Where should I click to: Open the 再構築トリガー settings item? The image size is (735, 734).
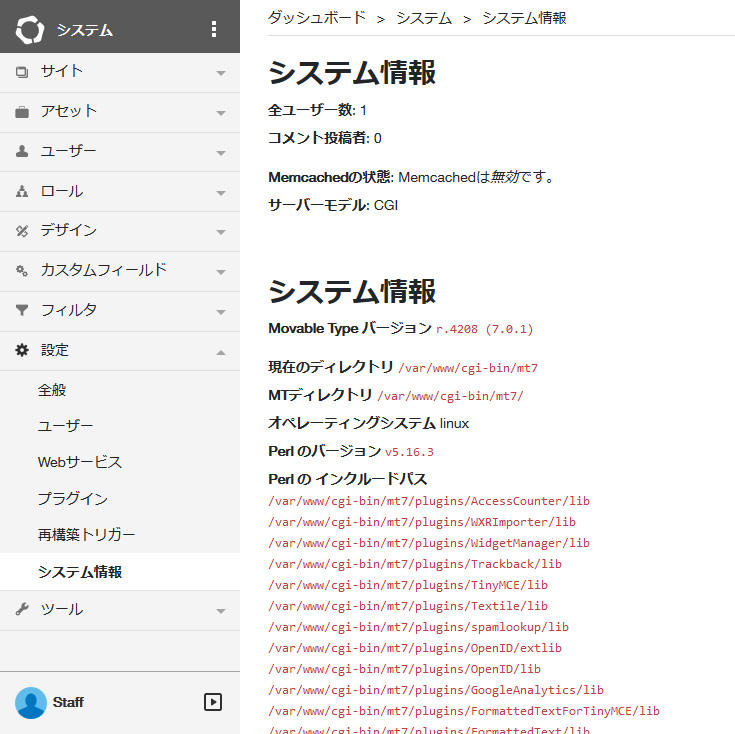[x=86, y=534]
